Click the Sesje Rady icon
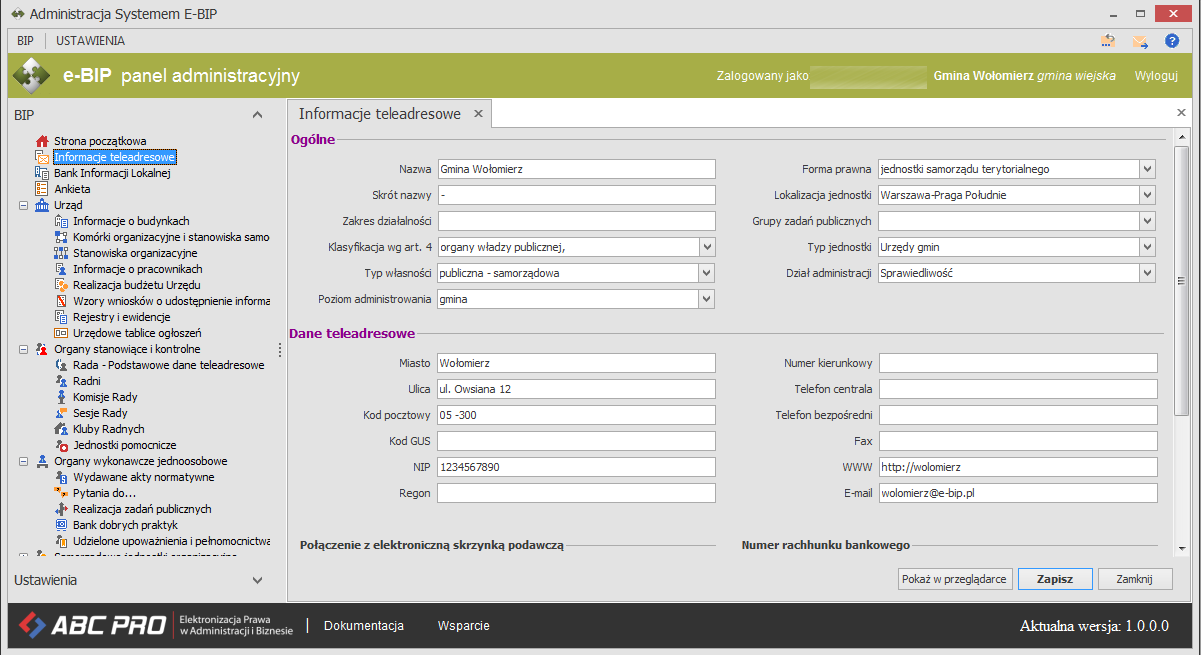Screen dimensions: 1201x655 click(61, 413)
